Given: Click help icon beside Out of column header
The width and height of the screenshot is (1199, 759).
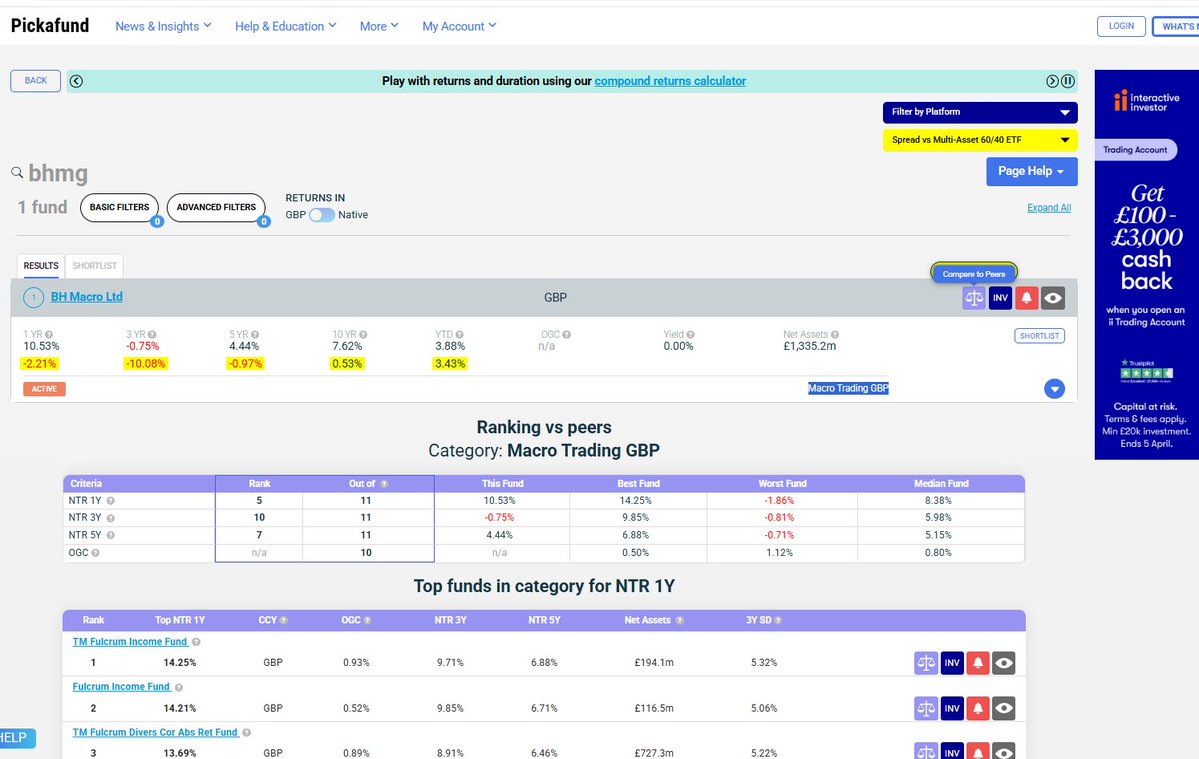Looking at the screenshot, I should click(384, 484).
